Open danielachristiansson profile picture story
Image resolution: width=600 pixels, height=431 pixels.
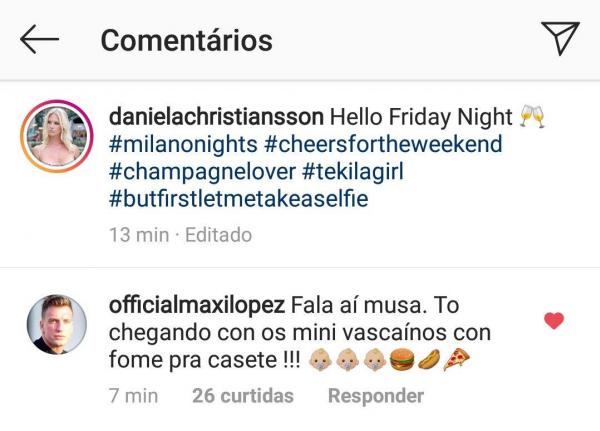(x=57, y=136)
